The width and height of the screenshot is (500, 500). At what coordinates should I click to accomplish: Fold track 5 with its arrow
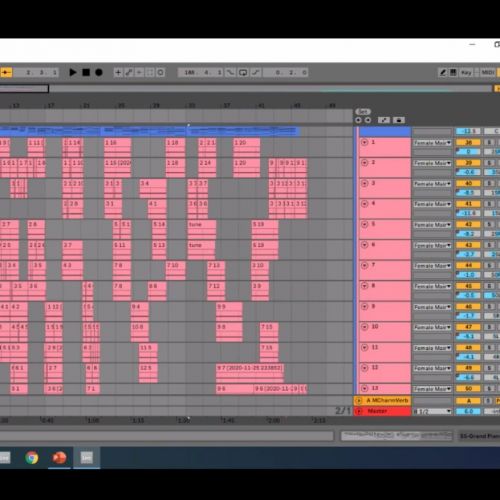coord(364,224)
